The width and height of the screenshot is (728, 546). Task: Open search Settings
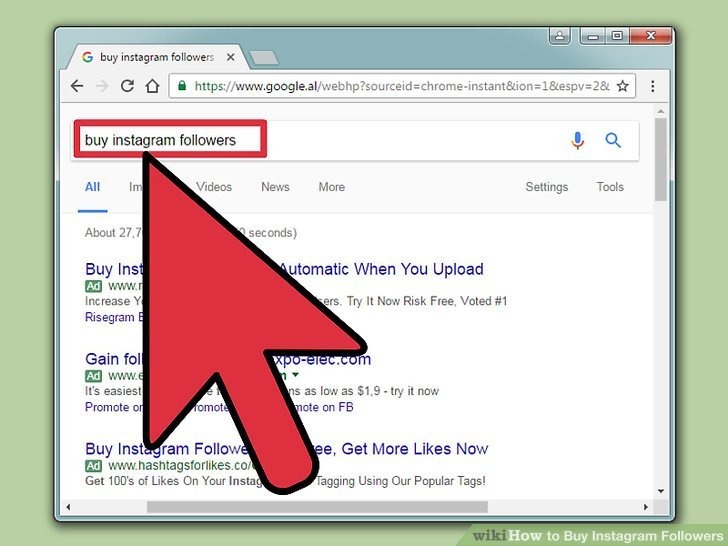pos(546,187)
